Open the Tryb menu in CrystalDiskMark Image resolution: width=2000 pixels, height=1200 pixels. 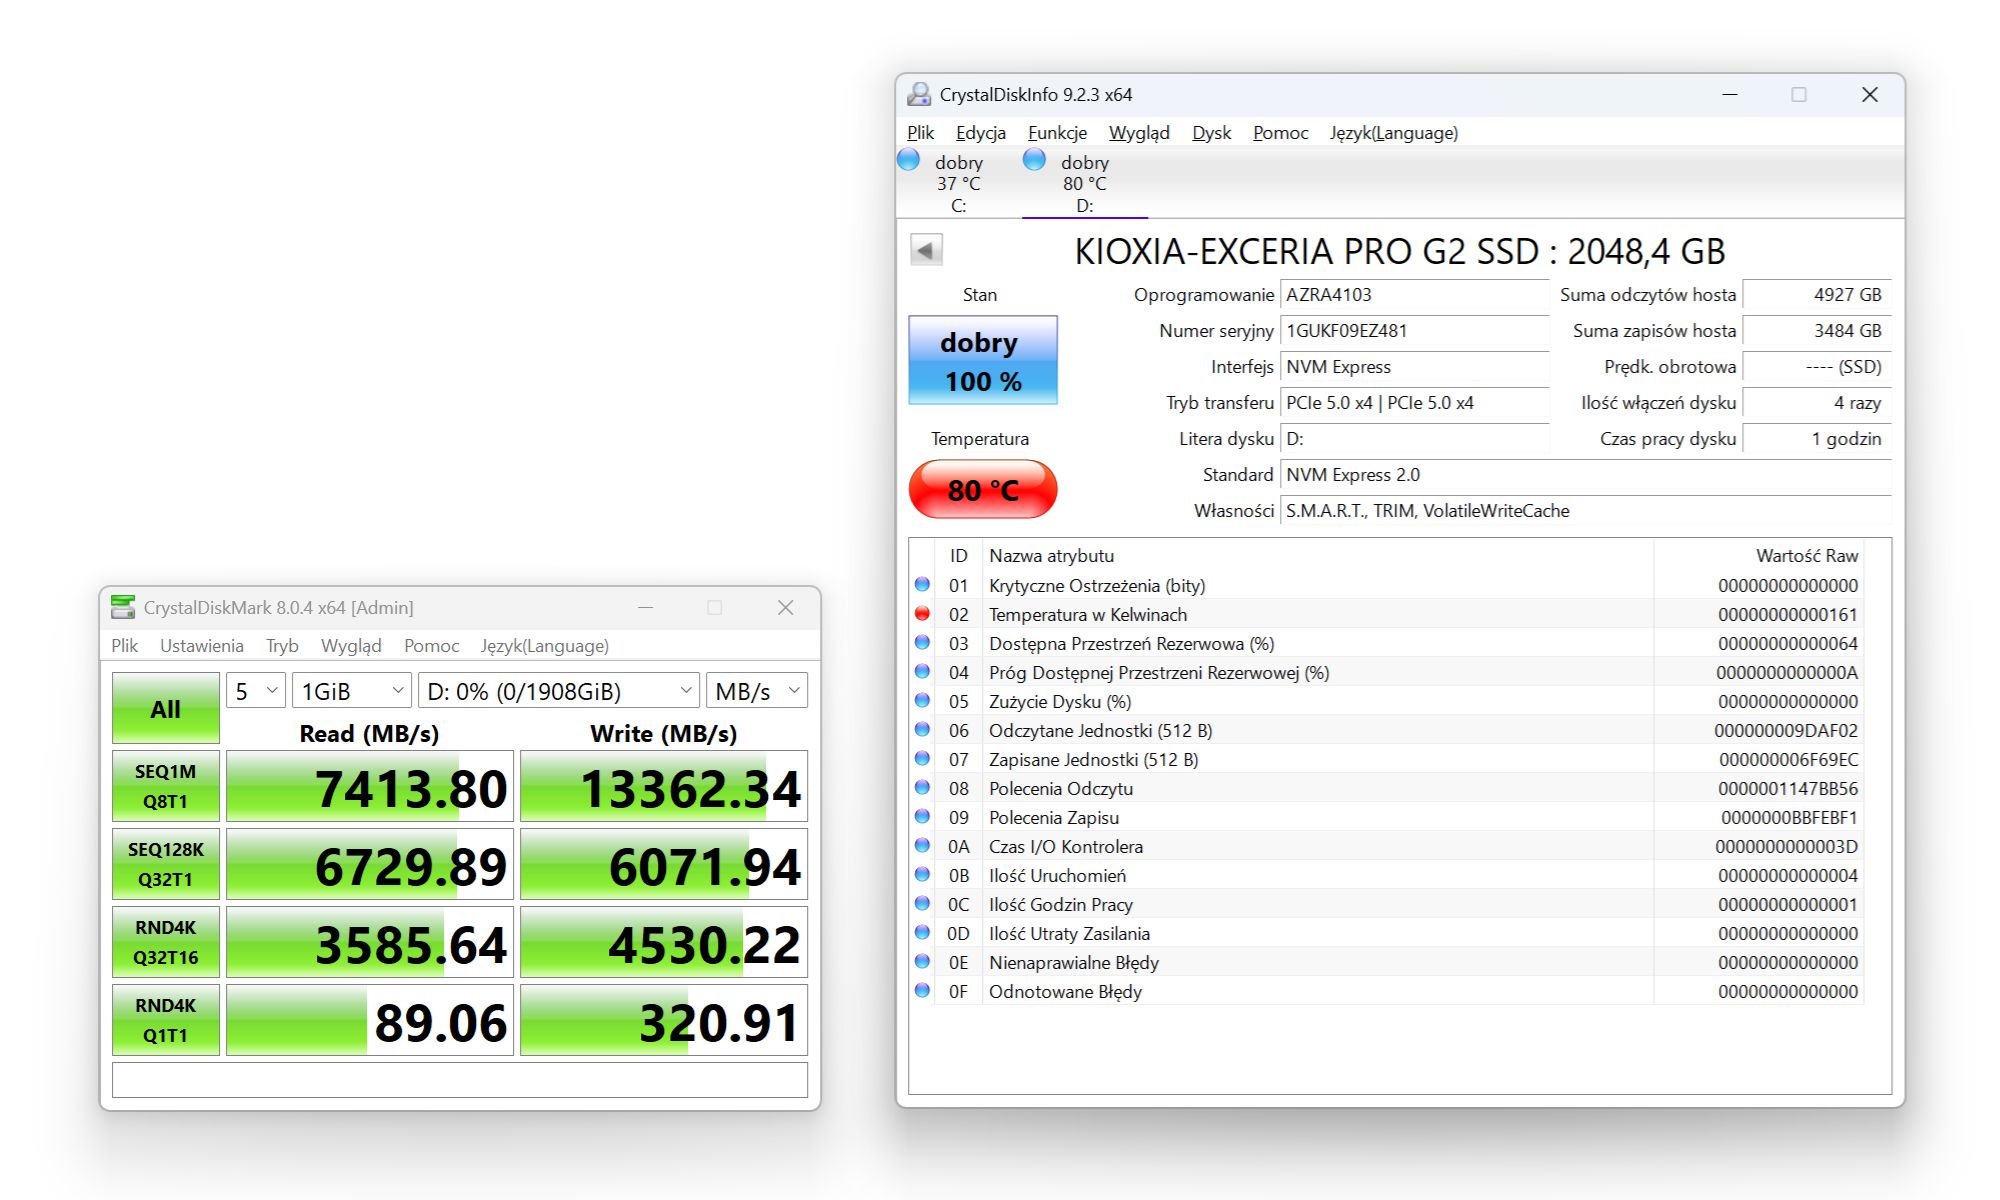(282, 646)
